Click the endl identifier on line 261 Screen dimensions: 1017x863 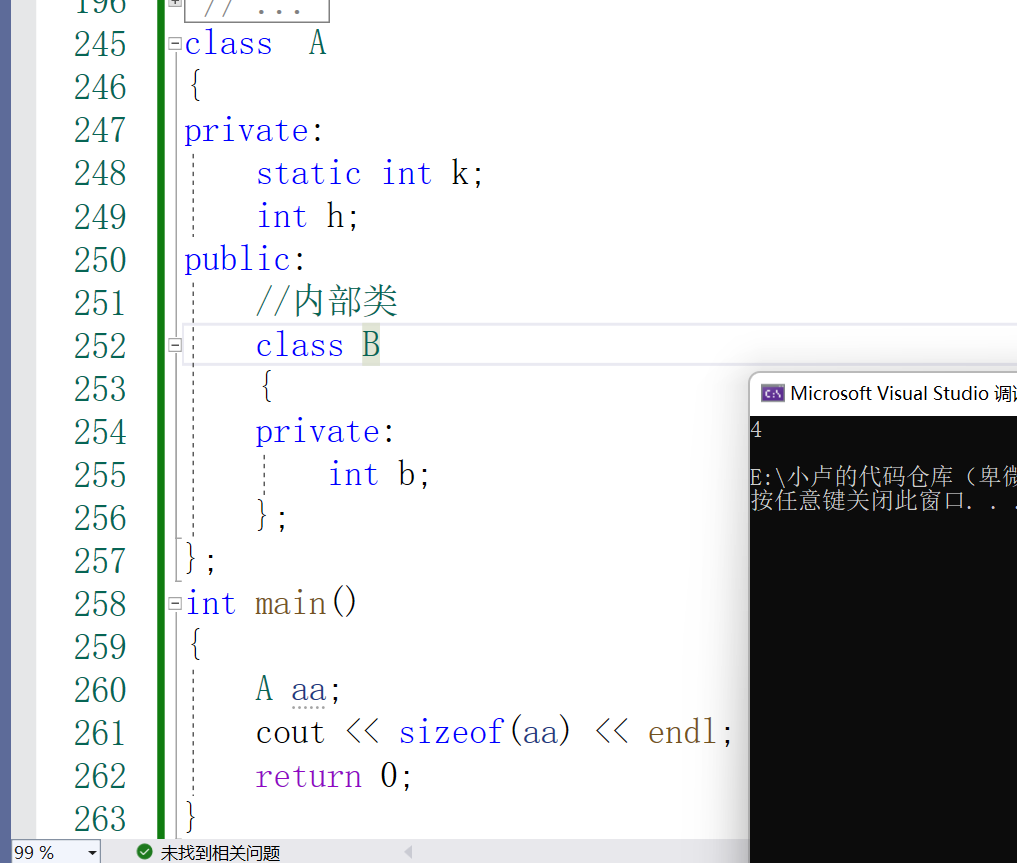(x=682, y=732)
